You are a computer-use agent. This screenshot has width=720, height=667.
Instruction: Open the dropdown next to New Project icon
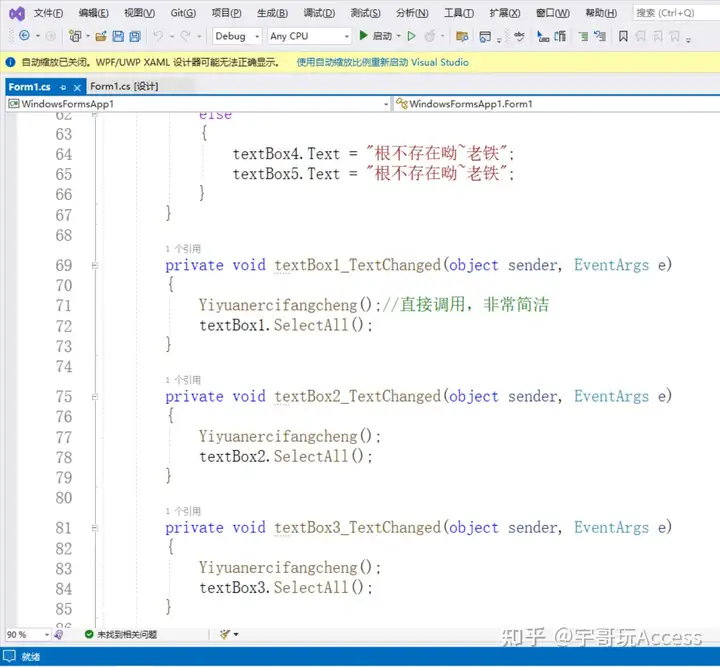coord(88,36)
